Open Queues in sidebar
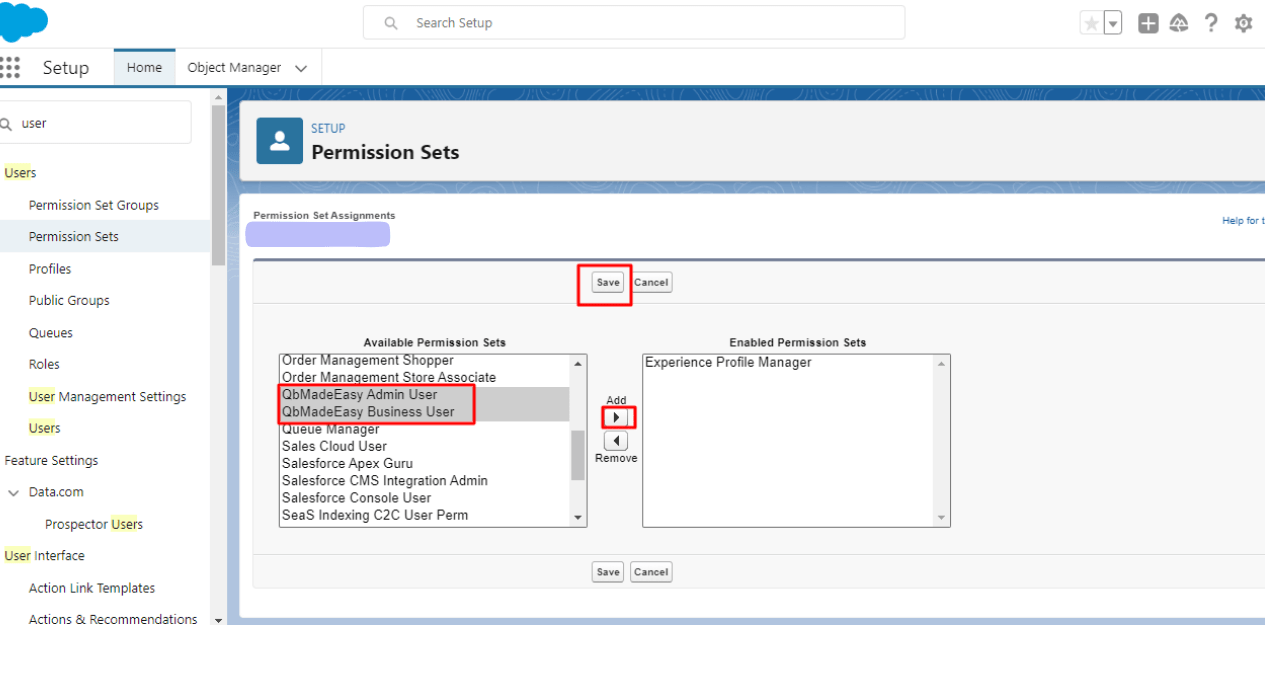This screenshot has width=1265, height=673. coord(51,333)
